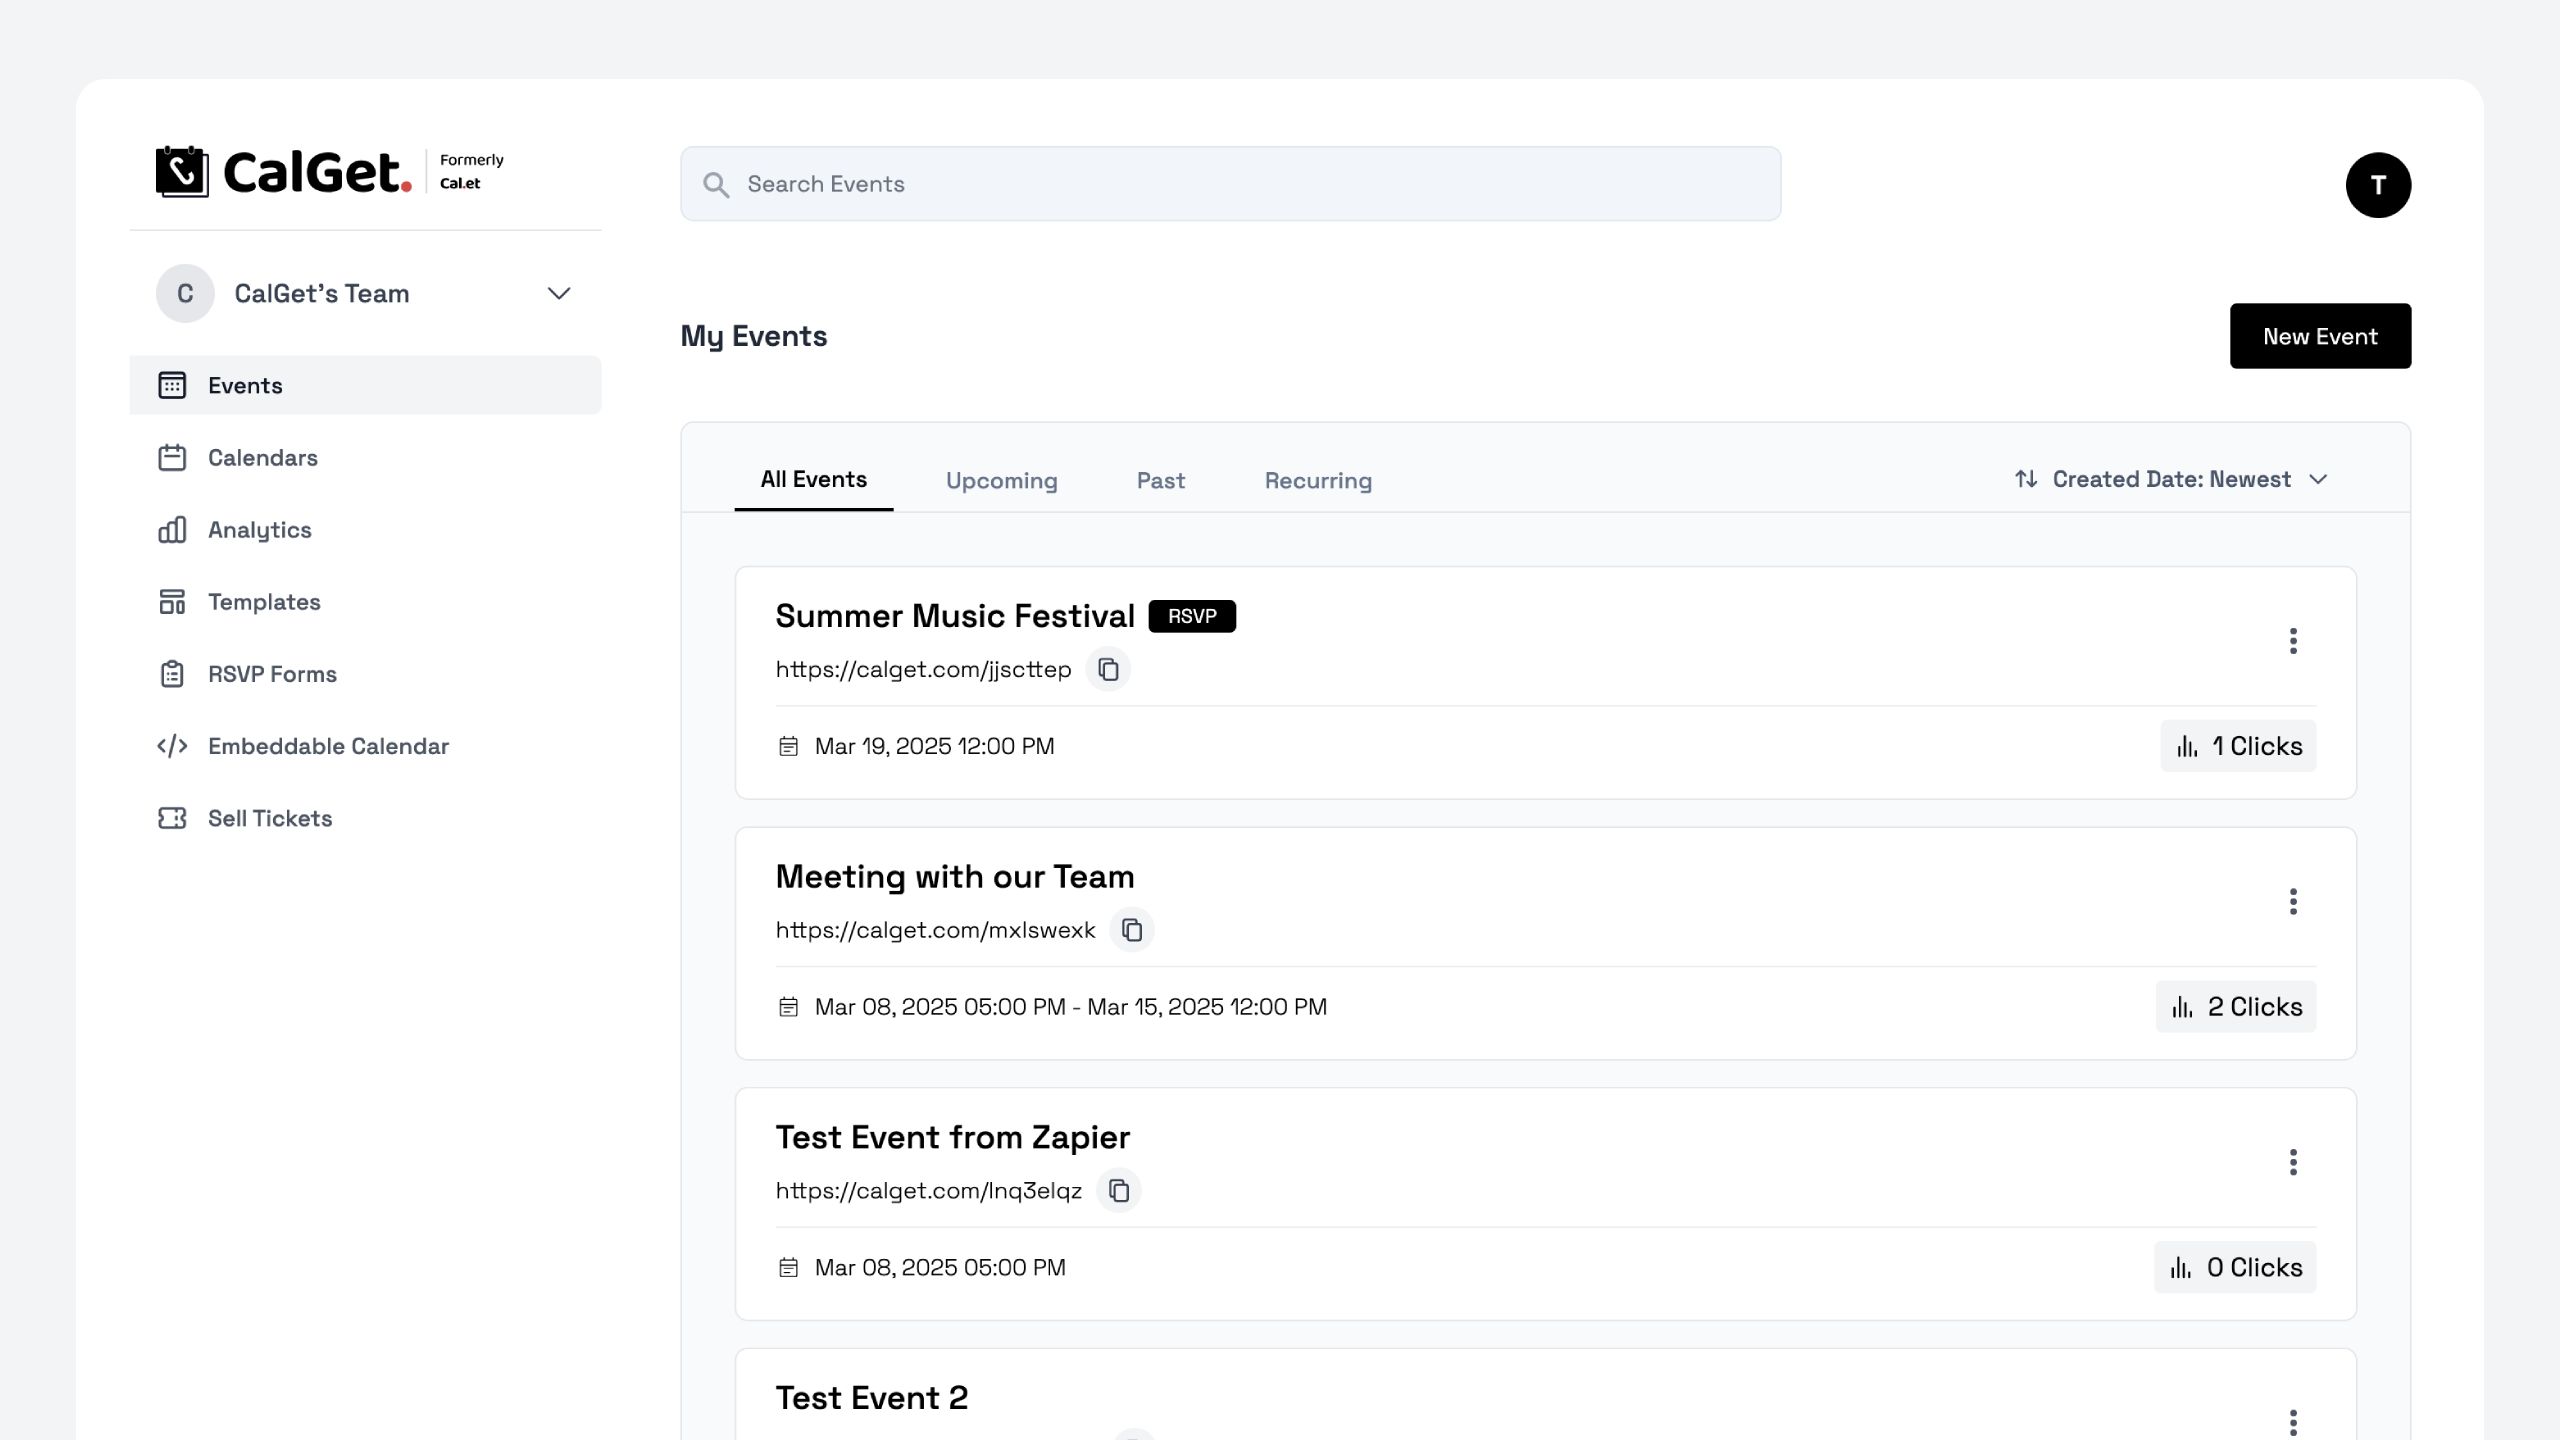Create a New Event
This screenshot has height=1440, width=2560.
[2320, 335]
